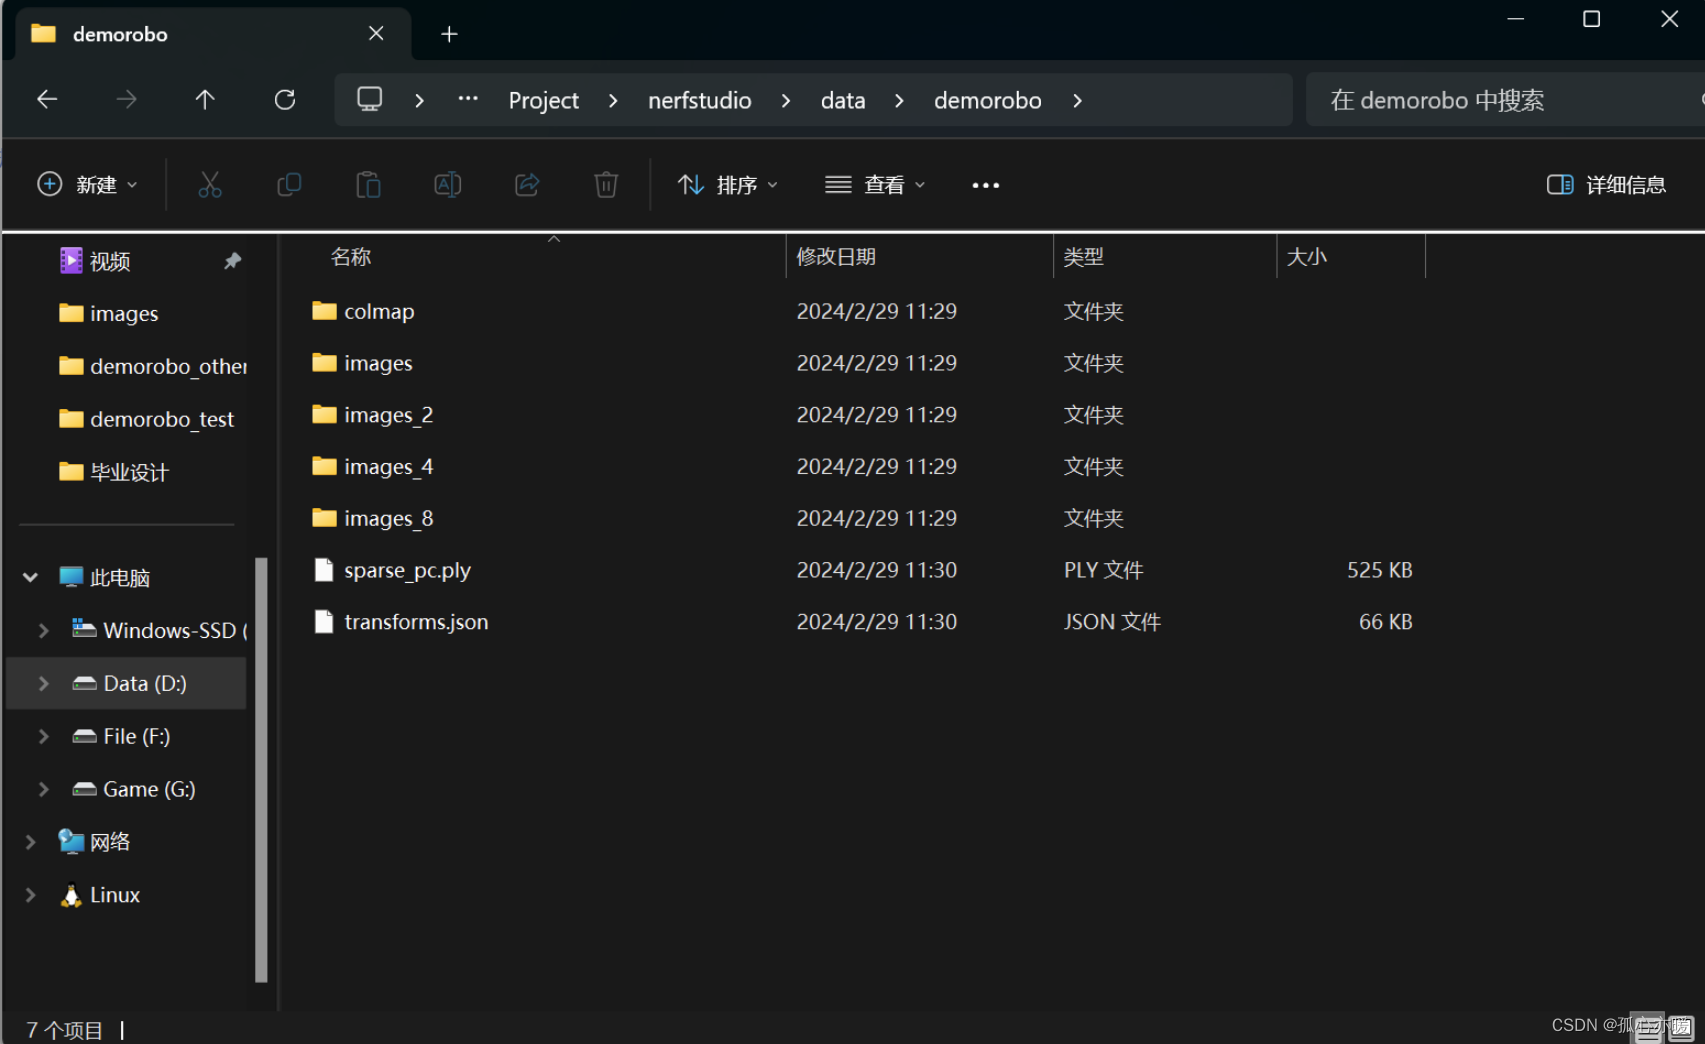Click data in the breadcrumb path
Image resolution: width=1705 pixels, height=1044 pixels.
tap(843, 100)
